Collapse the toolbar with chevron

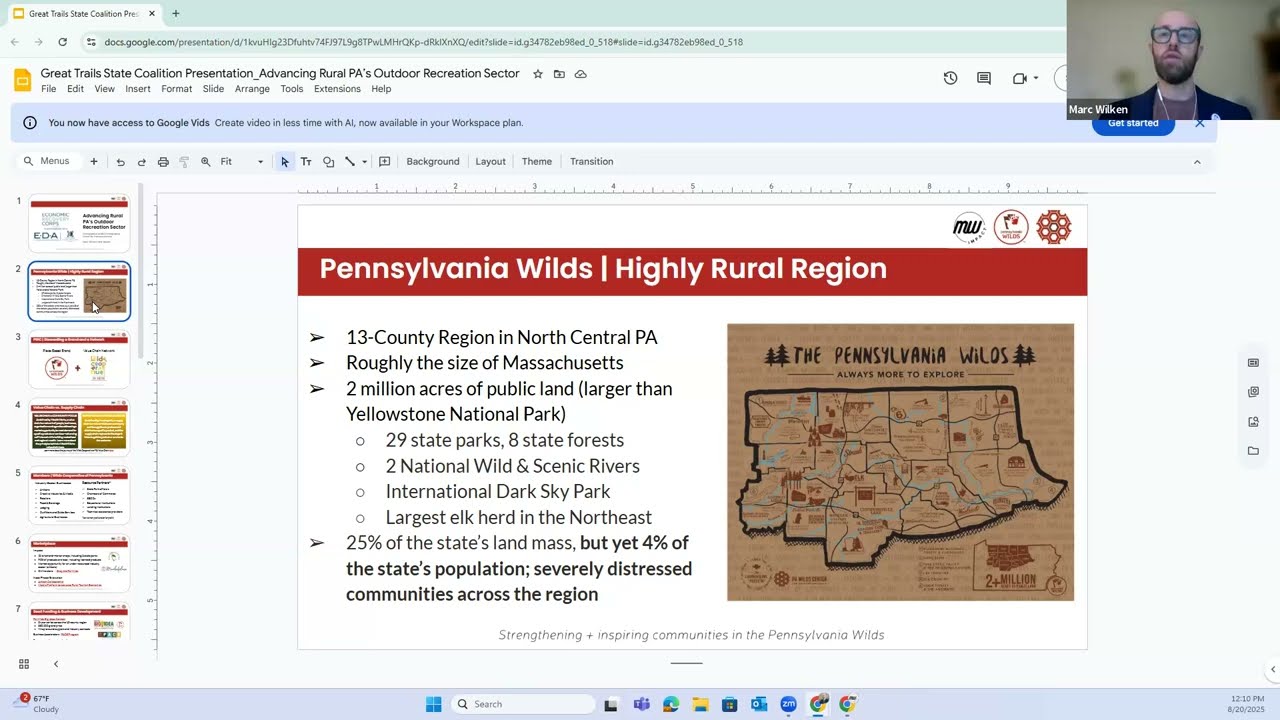tap(1197, 162)
